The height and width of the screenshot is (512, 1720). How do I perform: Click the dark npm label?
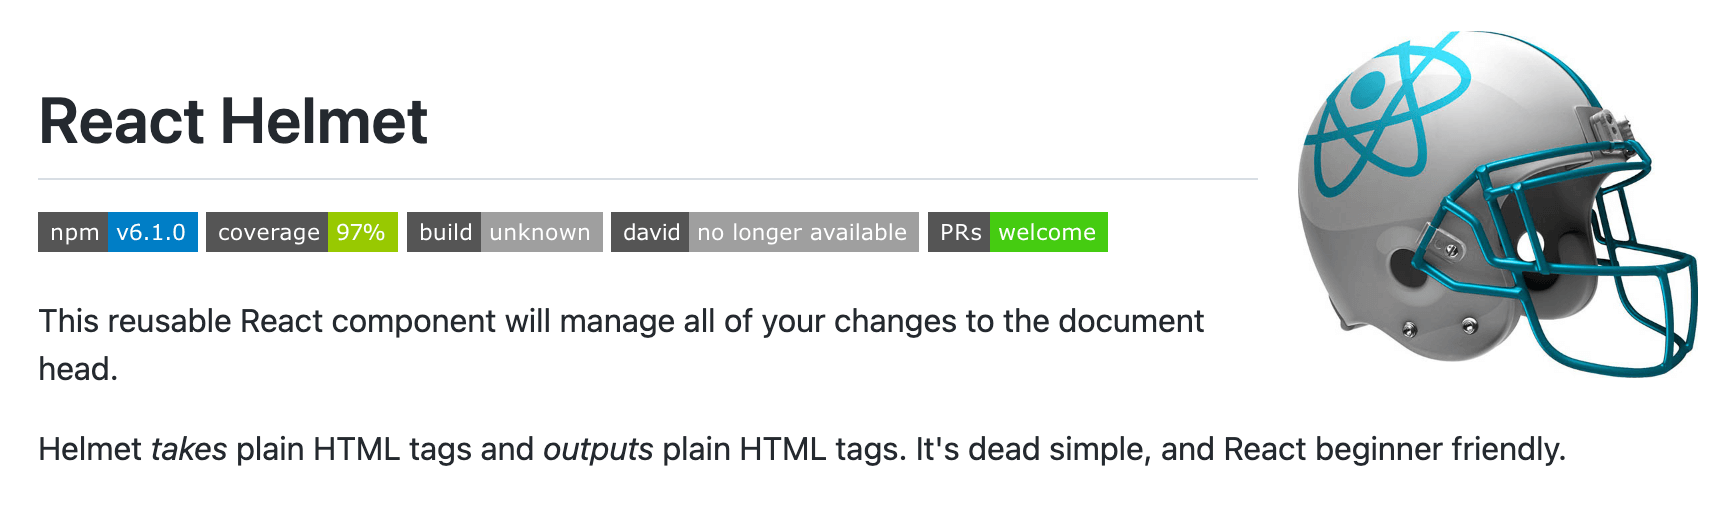coord(73,232)
